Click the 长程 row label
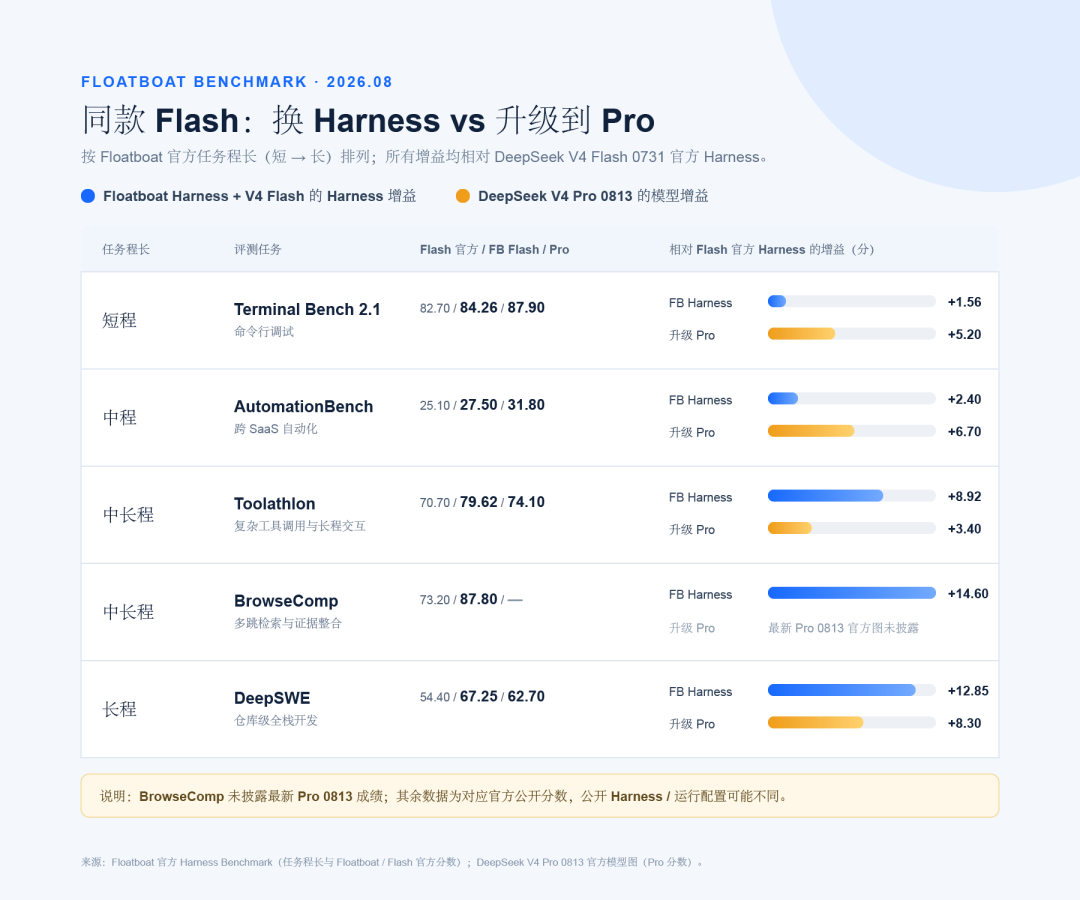This screenshot has height=900, width=1080. click(x=119, y=709)
